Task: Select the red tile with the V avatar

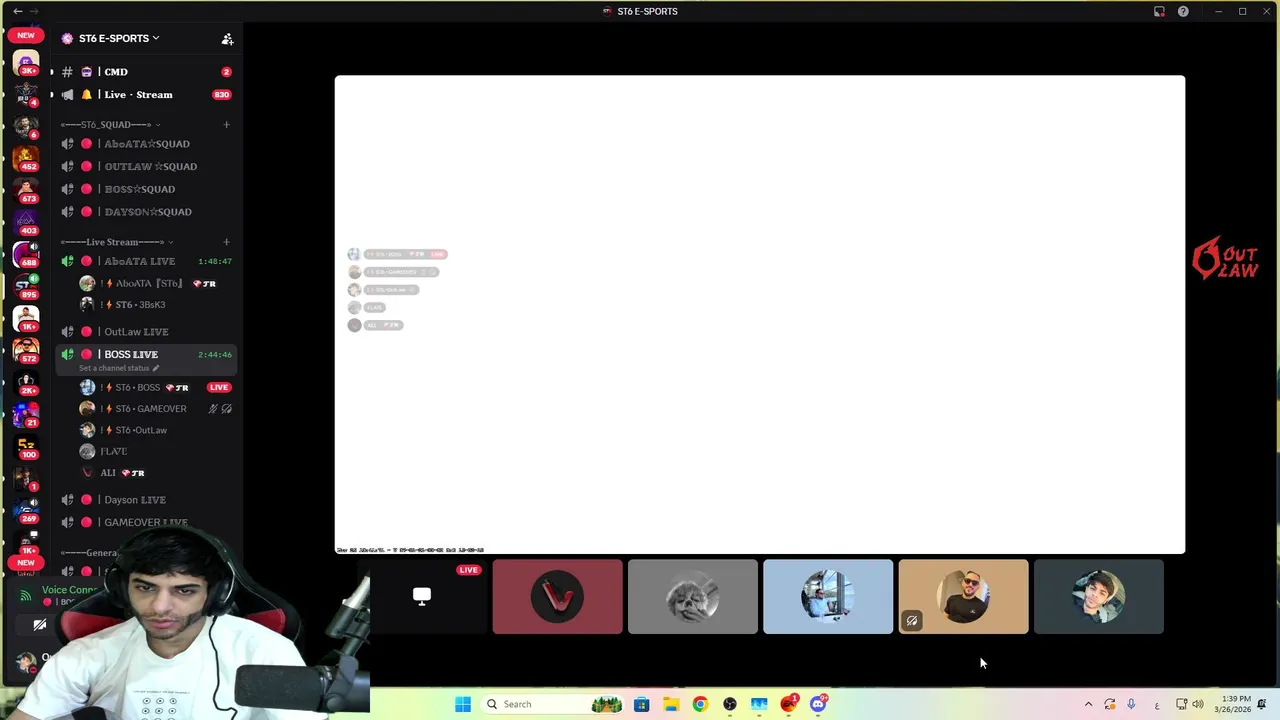Action: point(557,597)
